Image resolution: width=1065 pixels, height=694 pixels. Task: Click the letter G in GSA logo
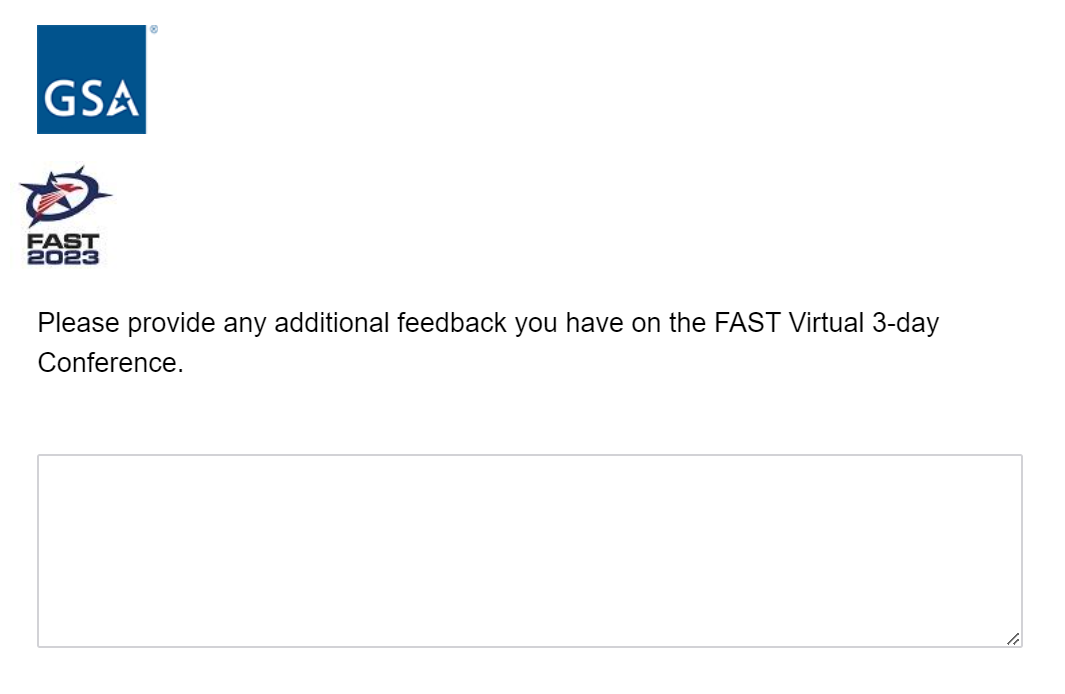[60, 98]
